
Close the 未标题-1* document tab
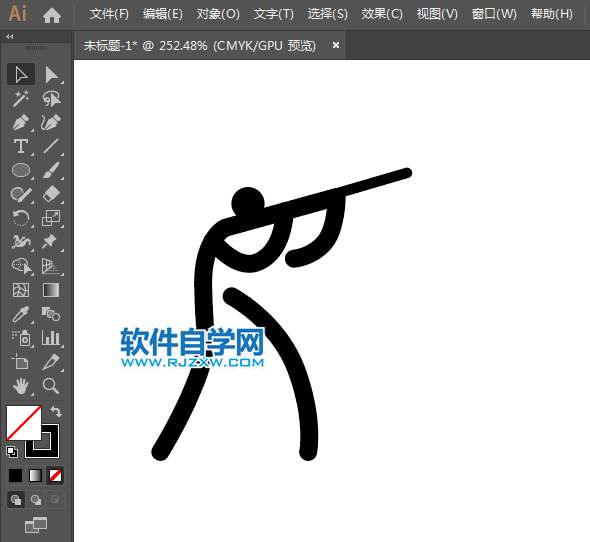click(x=336, y=46)
